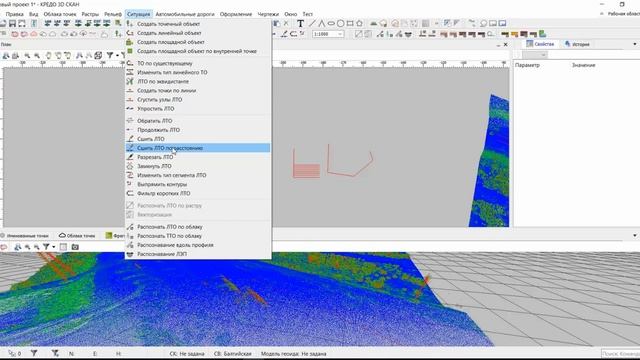Expand the arrow at right of Properties panel tabs
The width and height of the screenshot is (640, 360).
coord(635,44)
